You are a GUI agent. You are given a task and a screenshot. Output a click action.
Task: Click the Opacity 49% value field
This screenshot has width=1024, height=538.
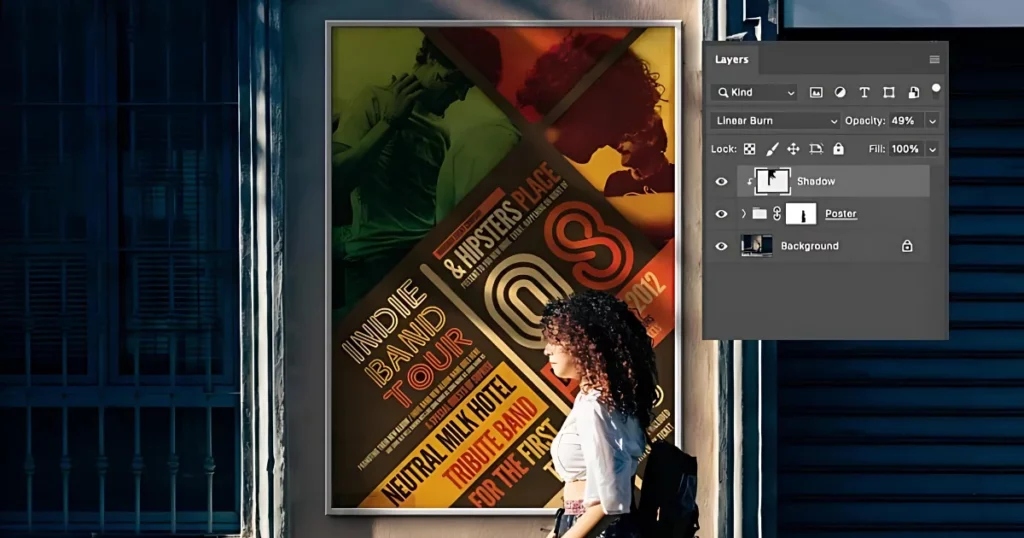[x=906, y=121]
